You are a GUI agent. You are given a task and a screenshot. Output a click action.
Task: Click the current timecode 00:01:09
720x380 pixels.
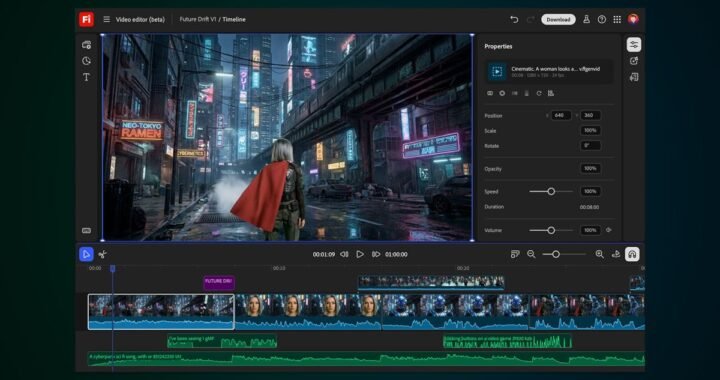coord(324,254)
